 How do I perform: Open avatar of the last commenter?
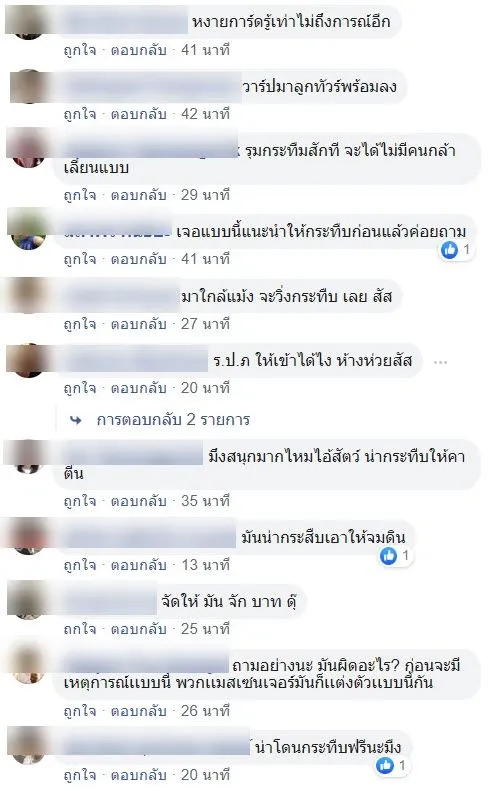28,746
